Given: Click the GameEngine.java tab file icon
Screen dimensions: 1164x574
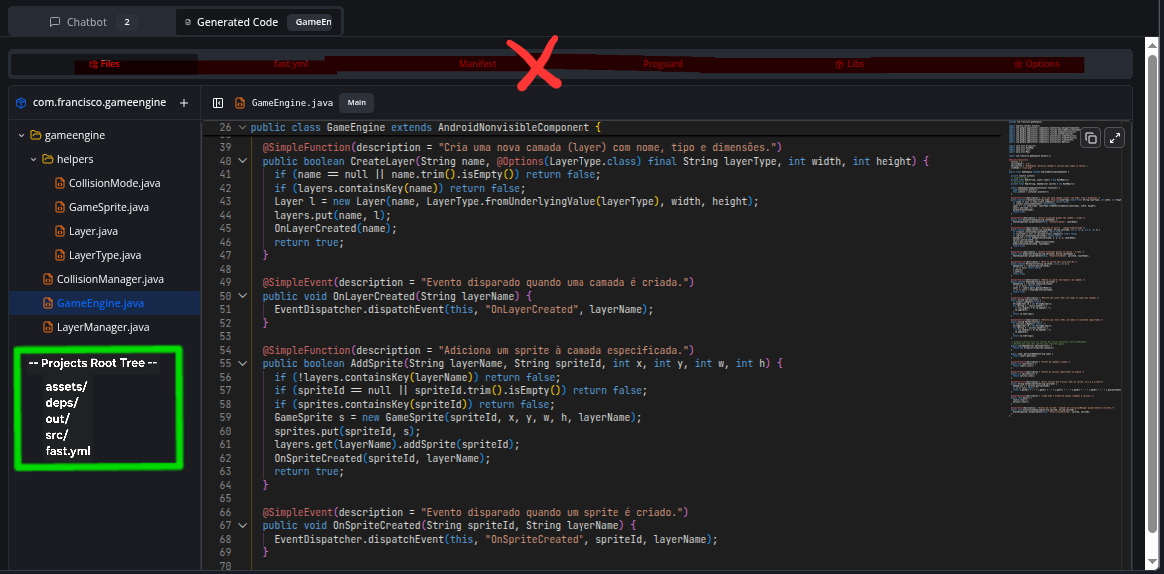Looking at the screenshot, I should 240,102.
